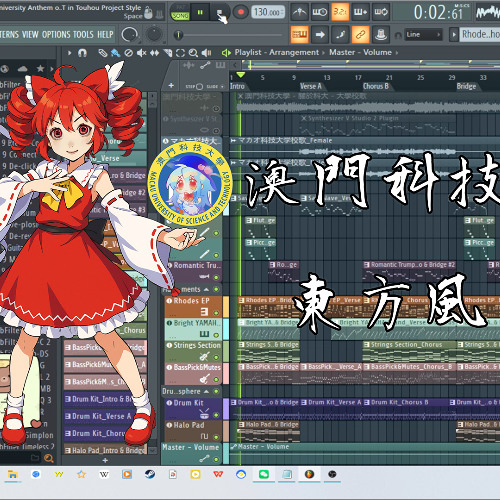Pause playback with the pause button
500x500 pixels.
click(200, 12)
